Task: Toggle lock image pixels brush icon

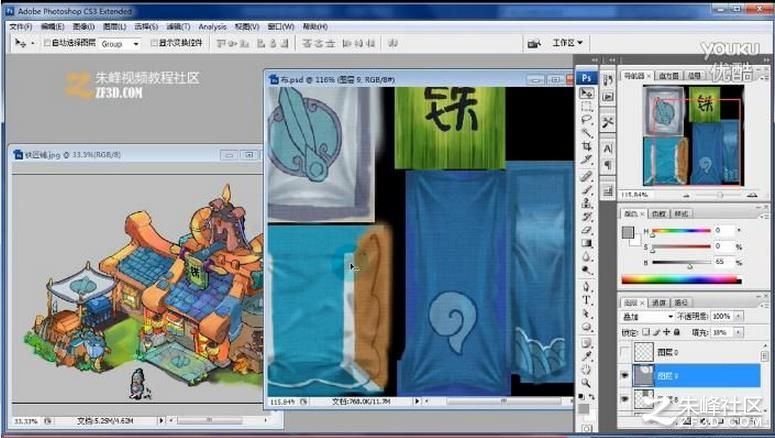Action: [656, 332]
